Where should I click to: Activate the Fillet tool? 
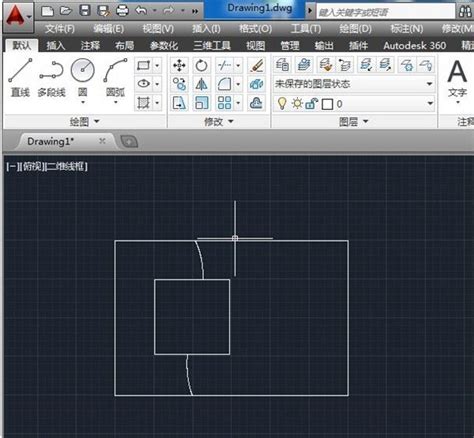[225, 84]
